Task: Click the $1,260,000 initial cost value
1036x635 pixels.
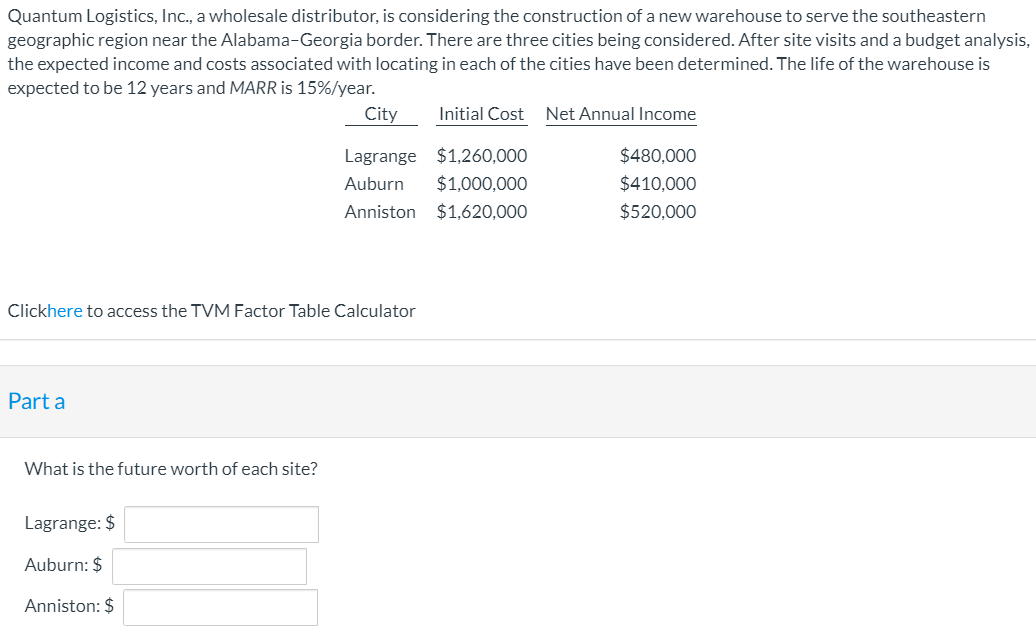Action: pyautogui.click(x=482, y=155)
